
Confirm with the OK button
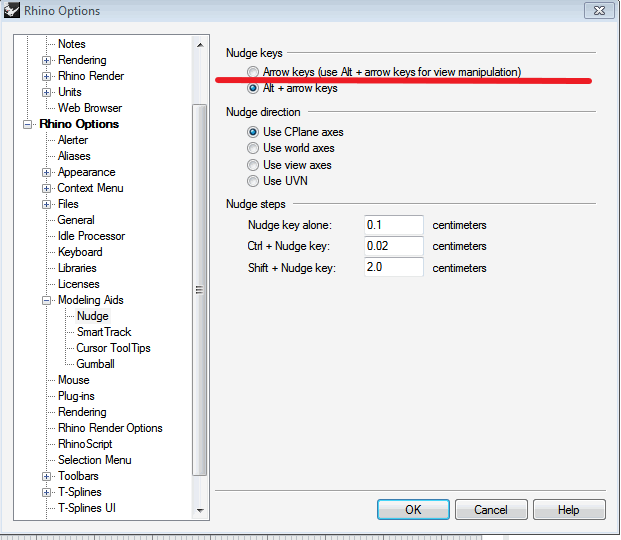413,509
